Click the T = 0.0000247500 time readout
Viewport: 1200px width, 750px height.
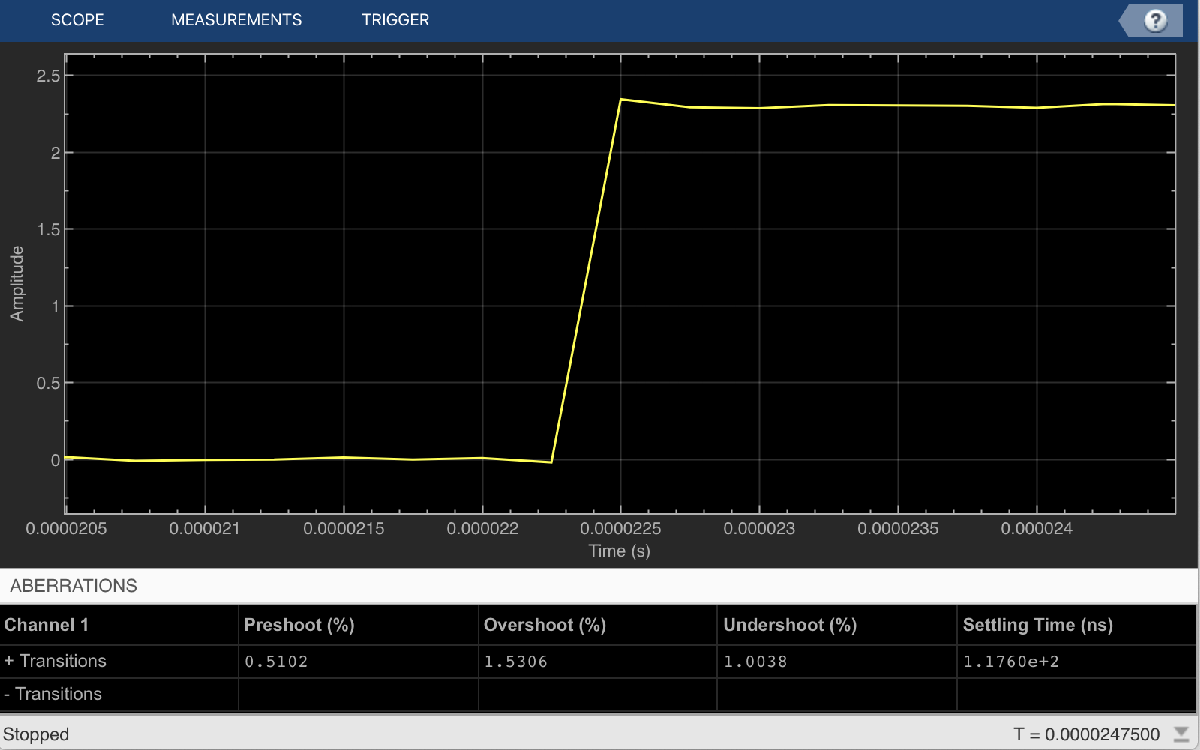(1087, 734)
